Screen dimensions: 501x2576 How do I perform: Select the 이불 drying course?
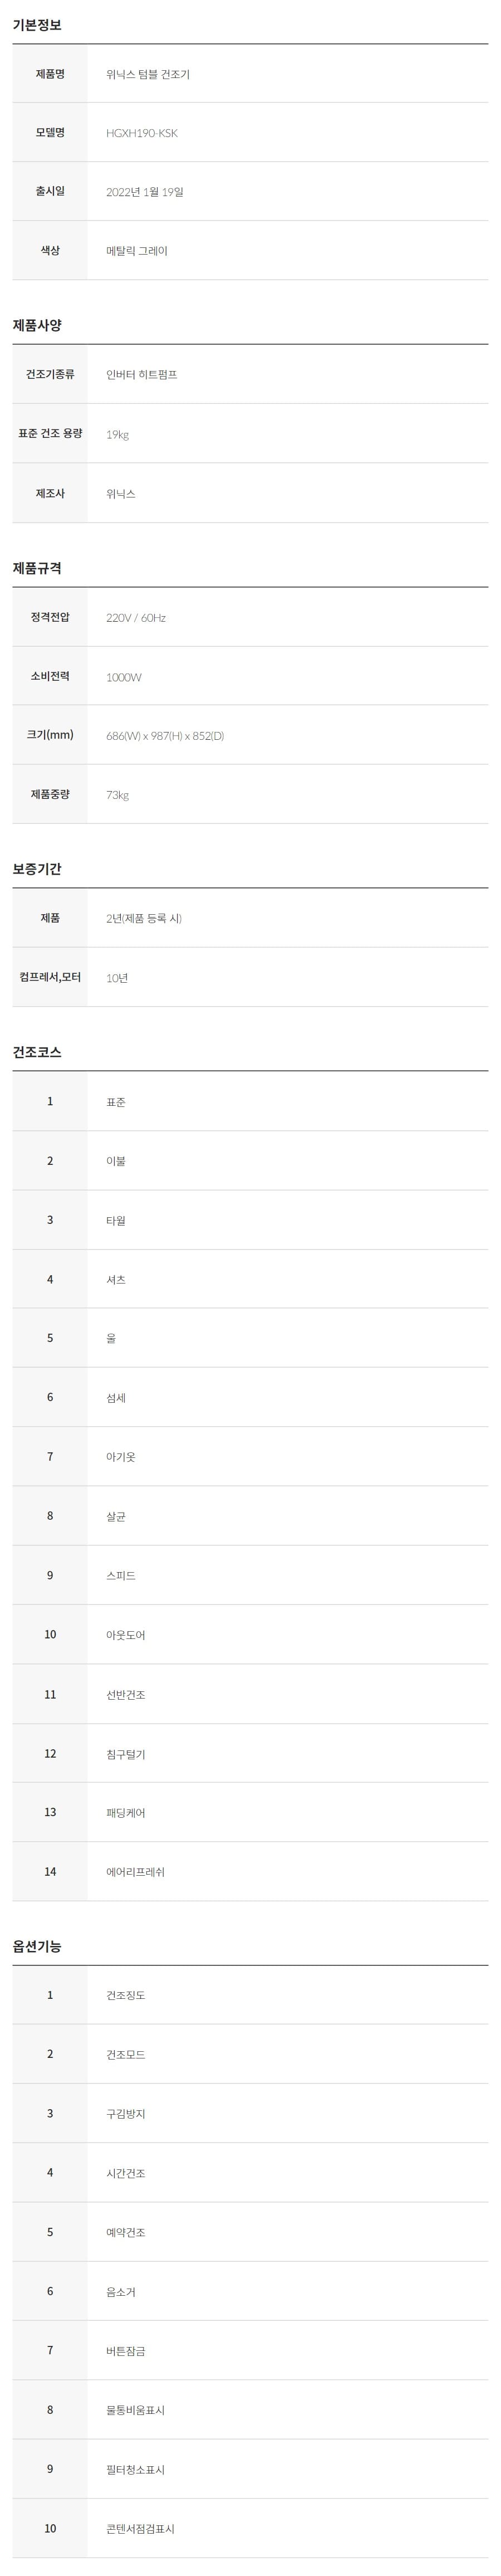tap(116, 1161)
